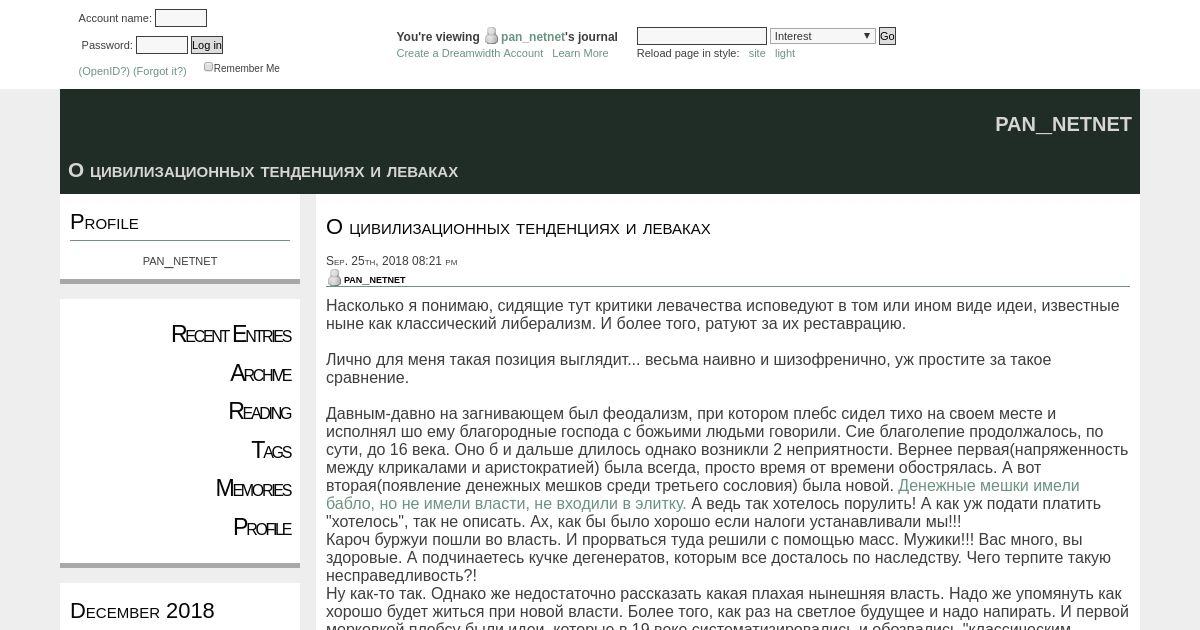The height and width of the screenshot is (630, 1200).
Task: Open pan_netnet link in the Profile box
Action: point(180,261)
